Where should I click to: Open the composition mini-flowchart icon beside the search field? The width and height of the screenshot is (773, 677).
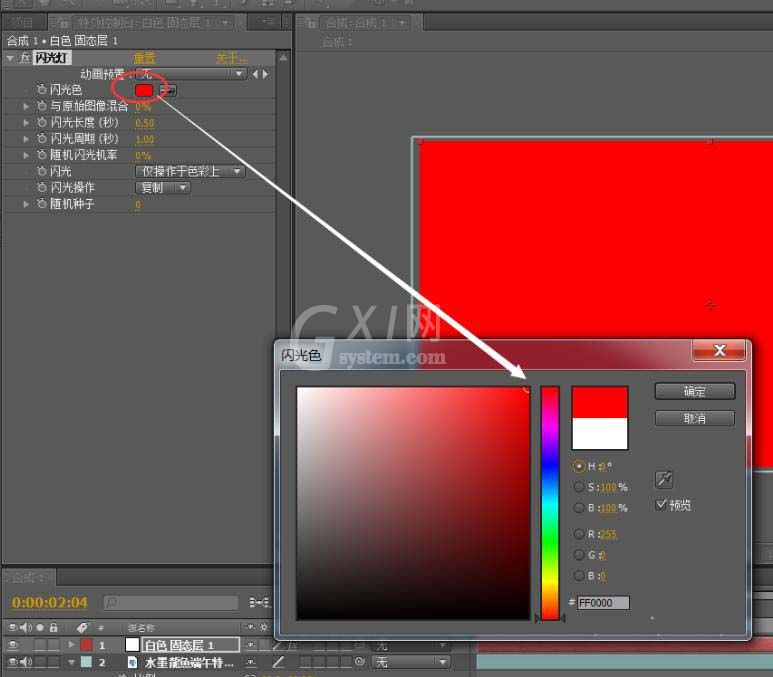[x=260, y=602]
